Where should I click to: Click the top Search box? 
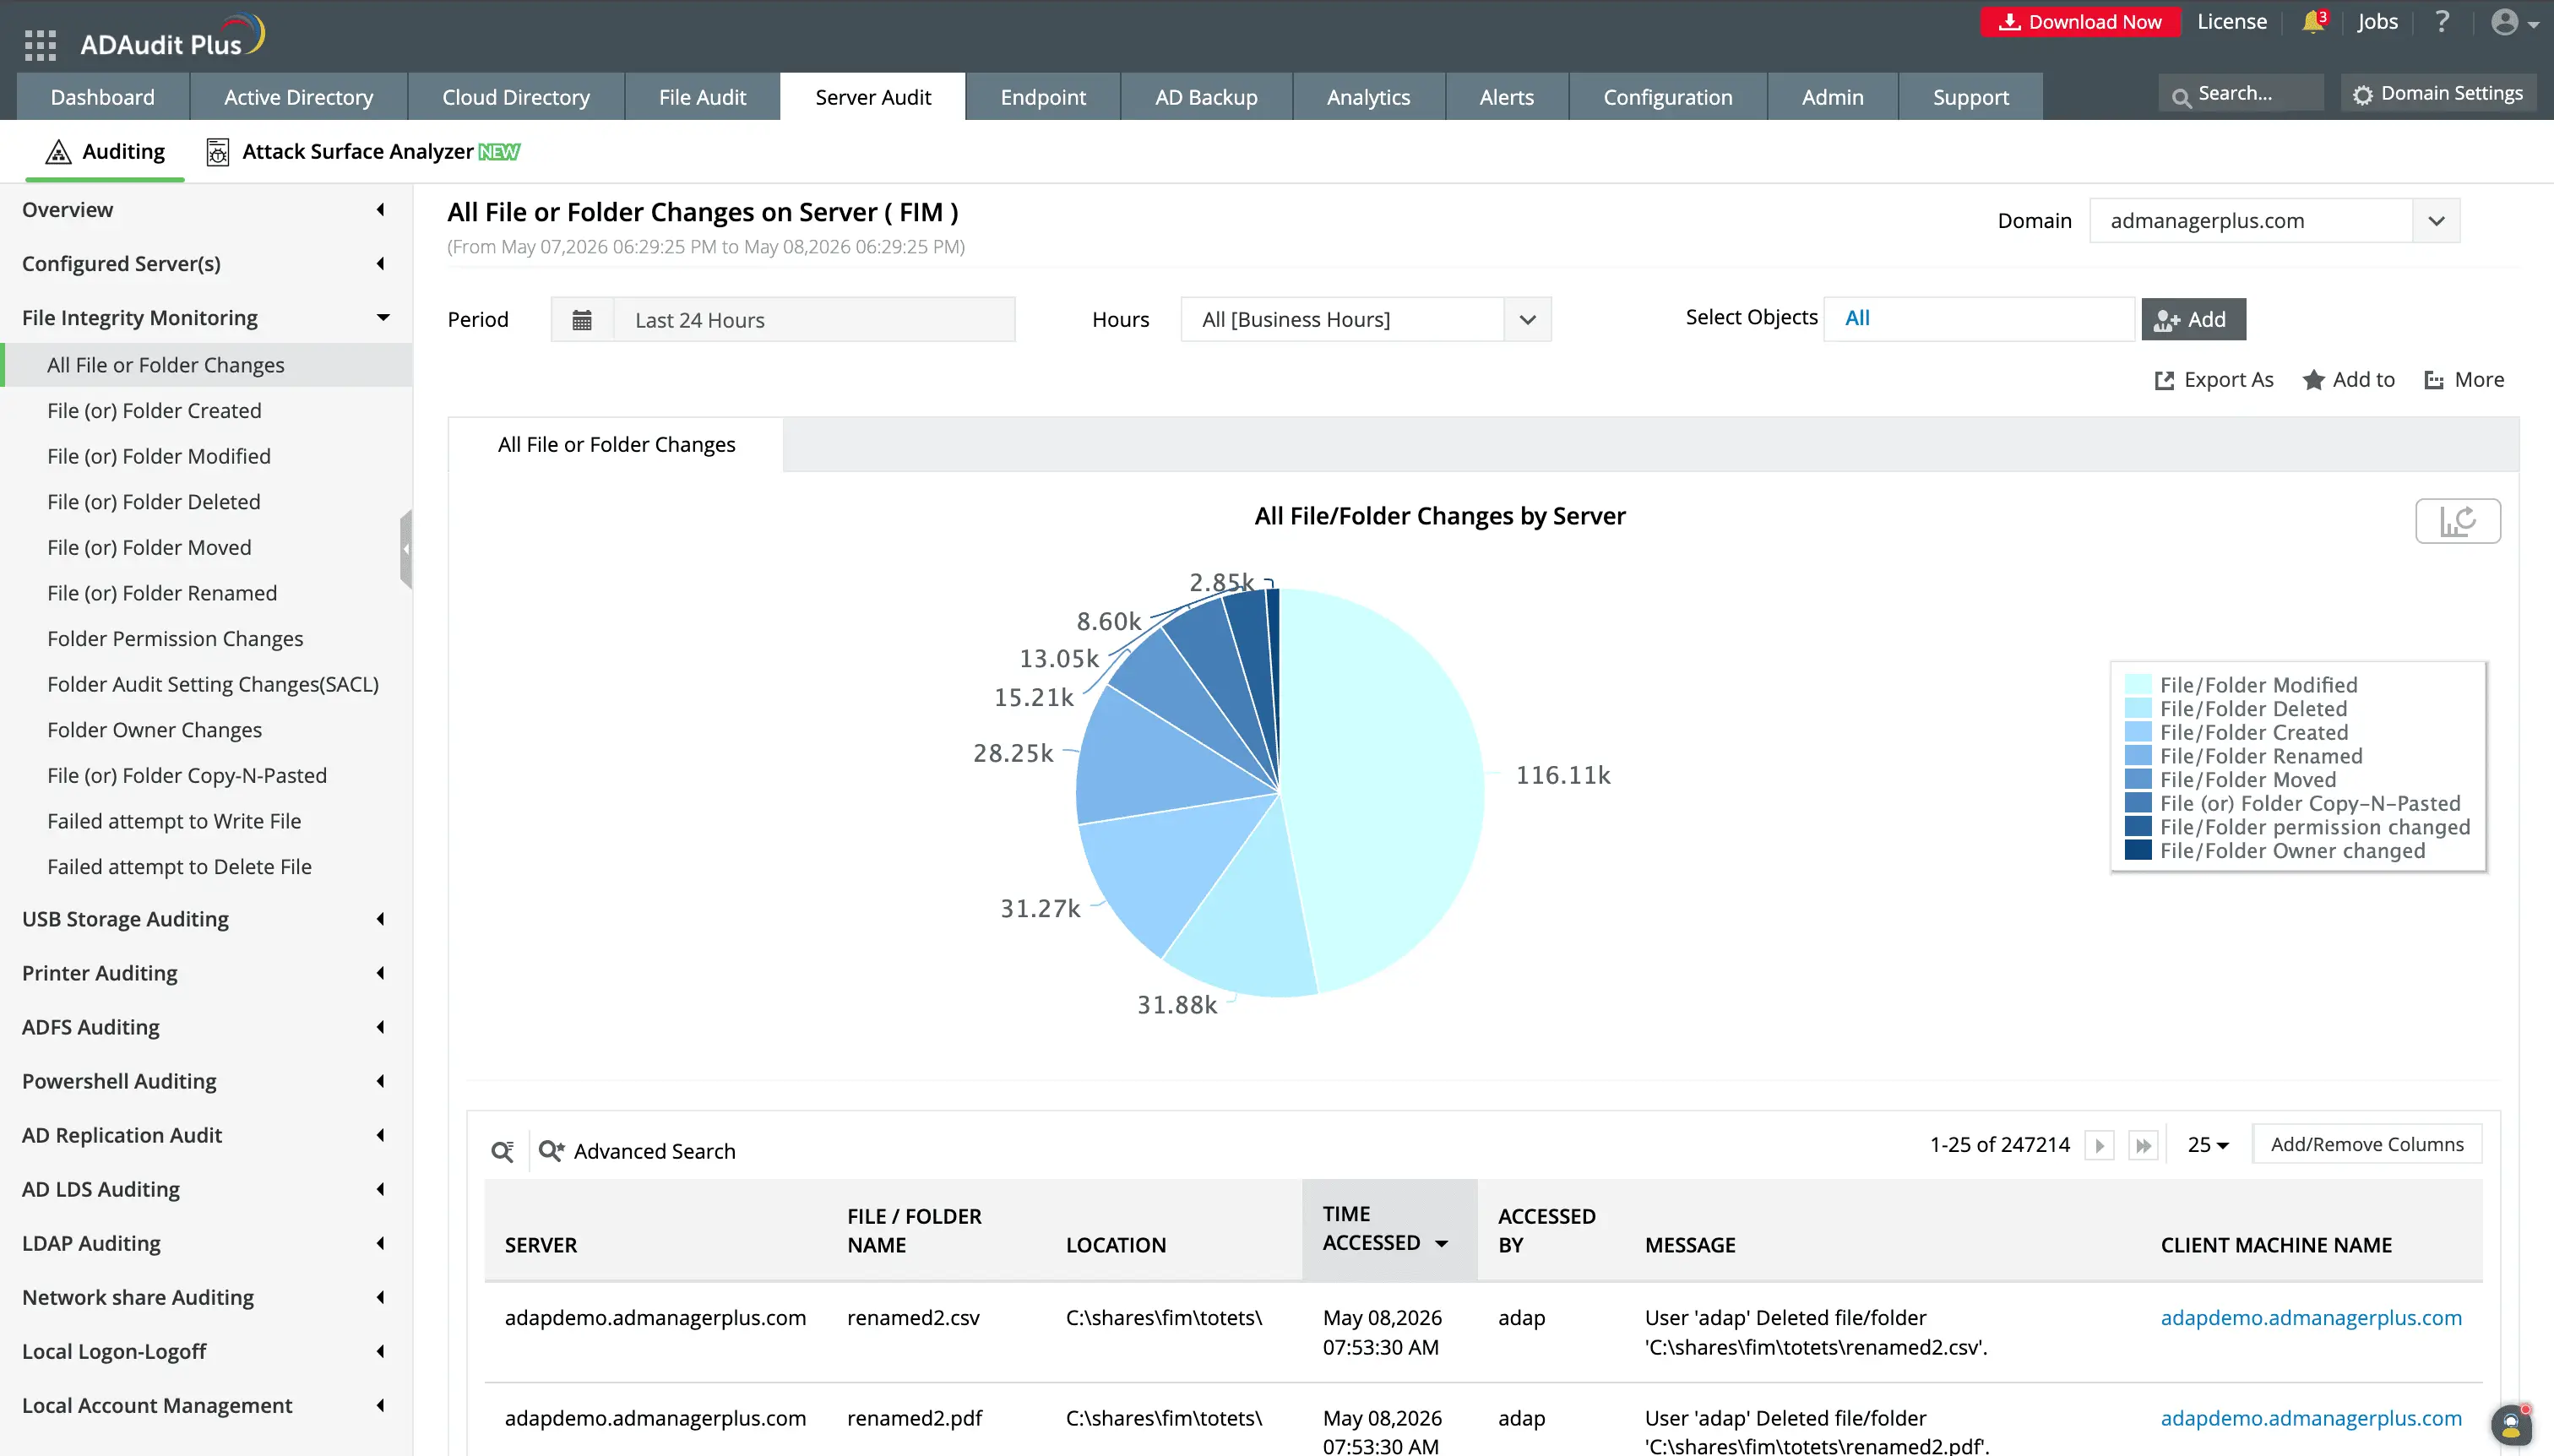pyautogui.click(x=2241, y=95)
